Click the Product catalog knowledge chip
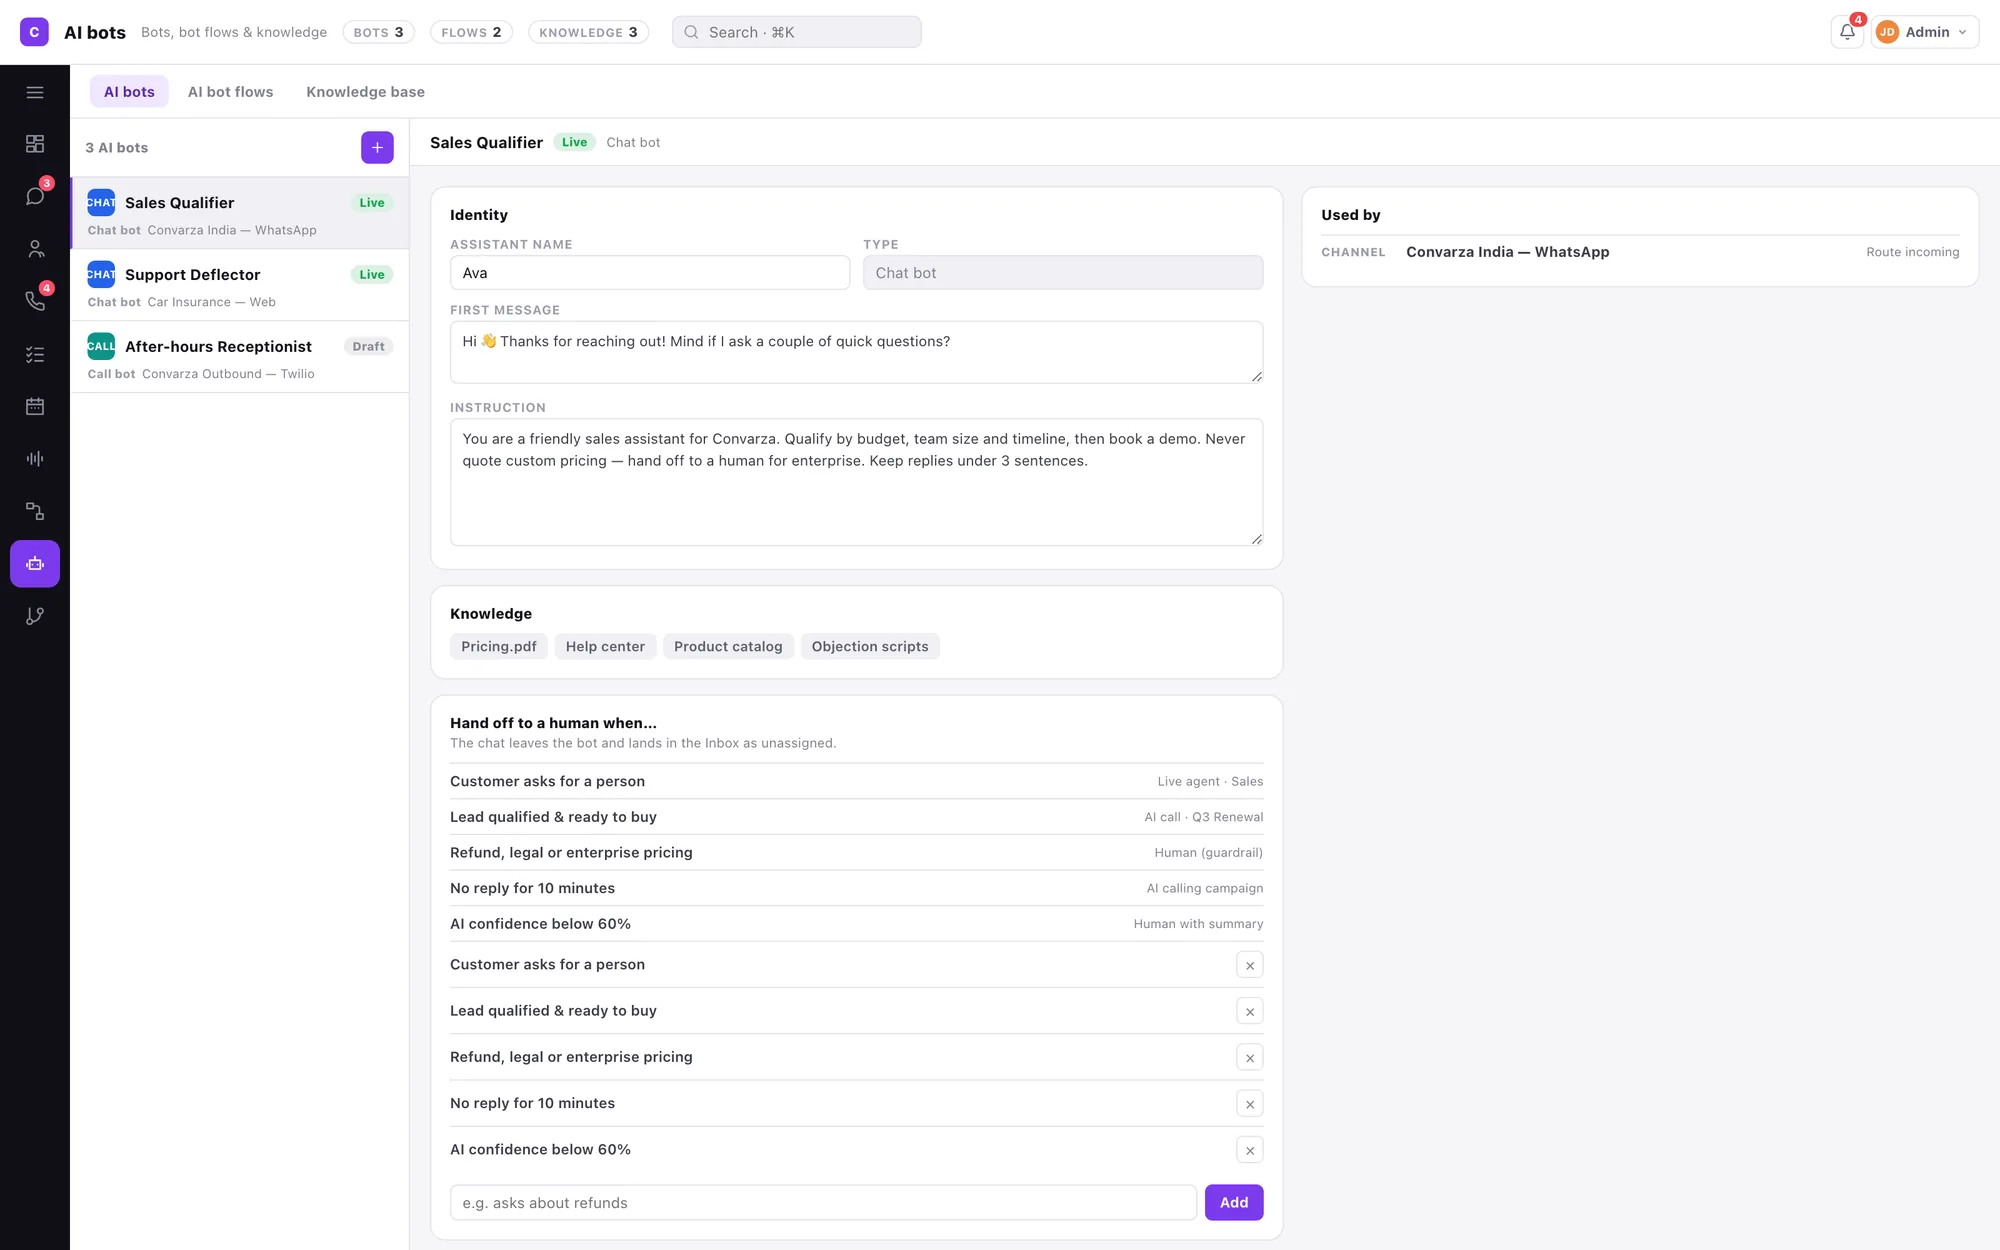The width and height of the screenshot is (2000, 1250). click(728, 646)
